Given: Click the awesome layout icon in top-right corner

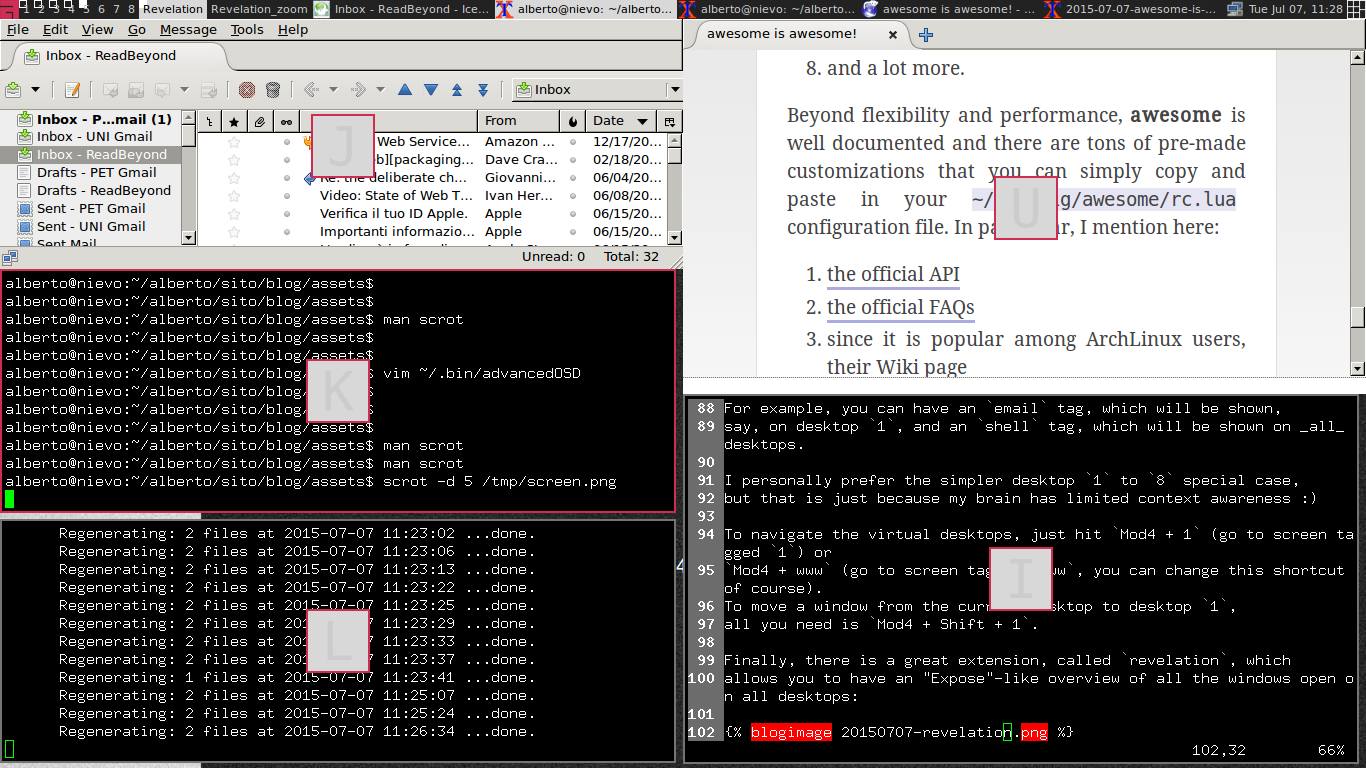Looking at the screenshot, I should (x=1355, y=8).
